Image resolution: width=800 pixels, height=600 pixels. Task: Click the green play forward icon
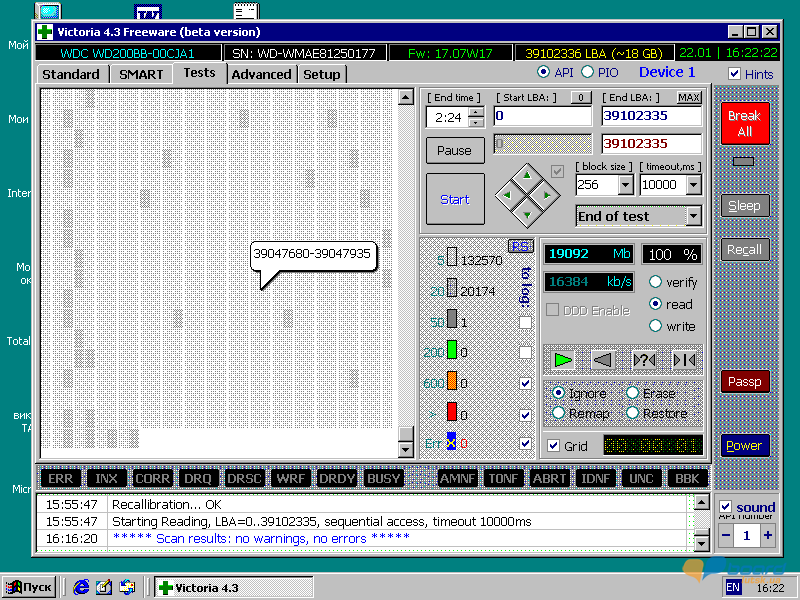563,360
